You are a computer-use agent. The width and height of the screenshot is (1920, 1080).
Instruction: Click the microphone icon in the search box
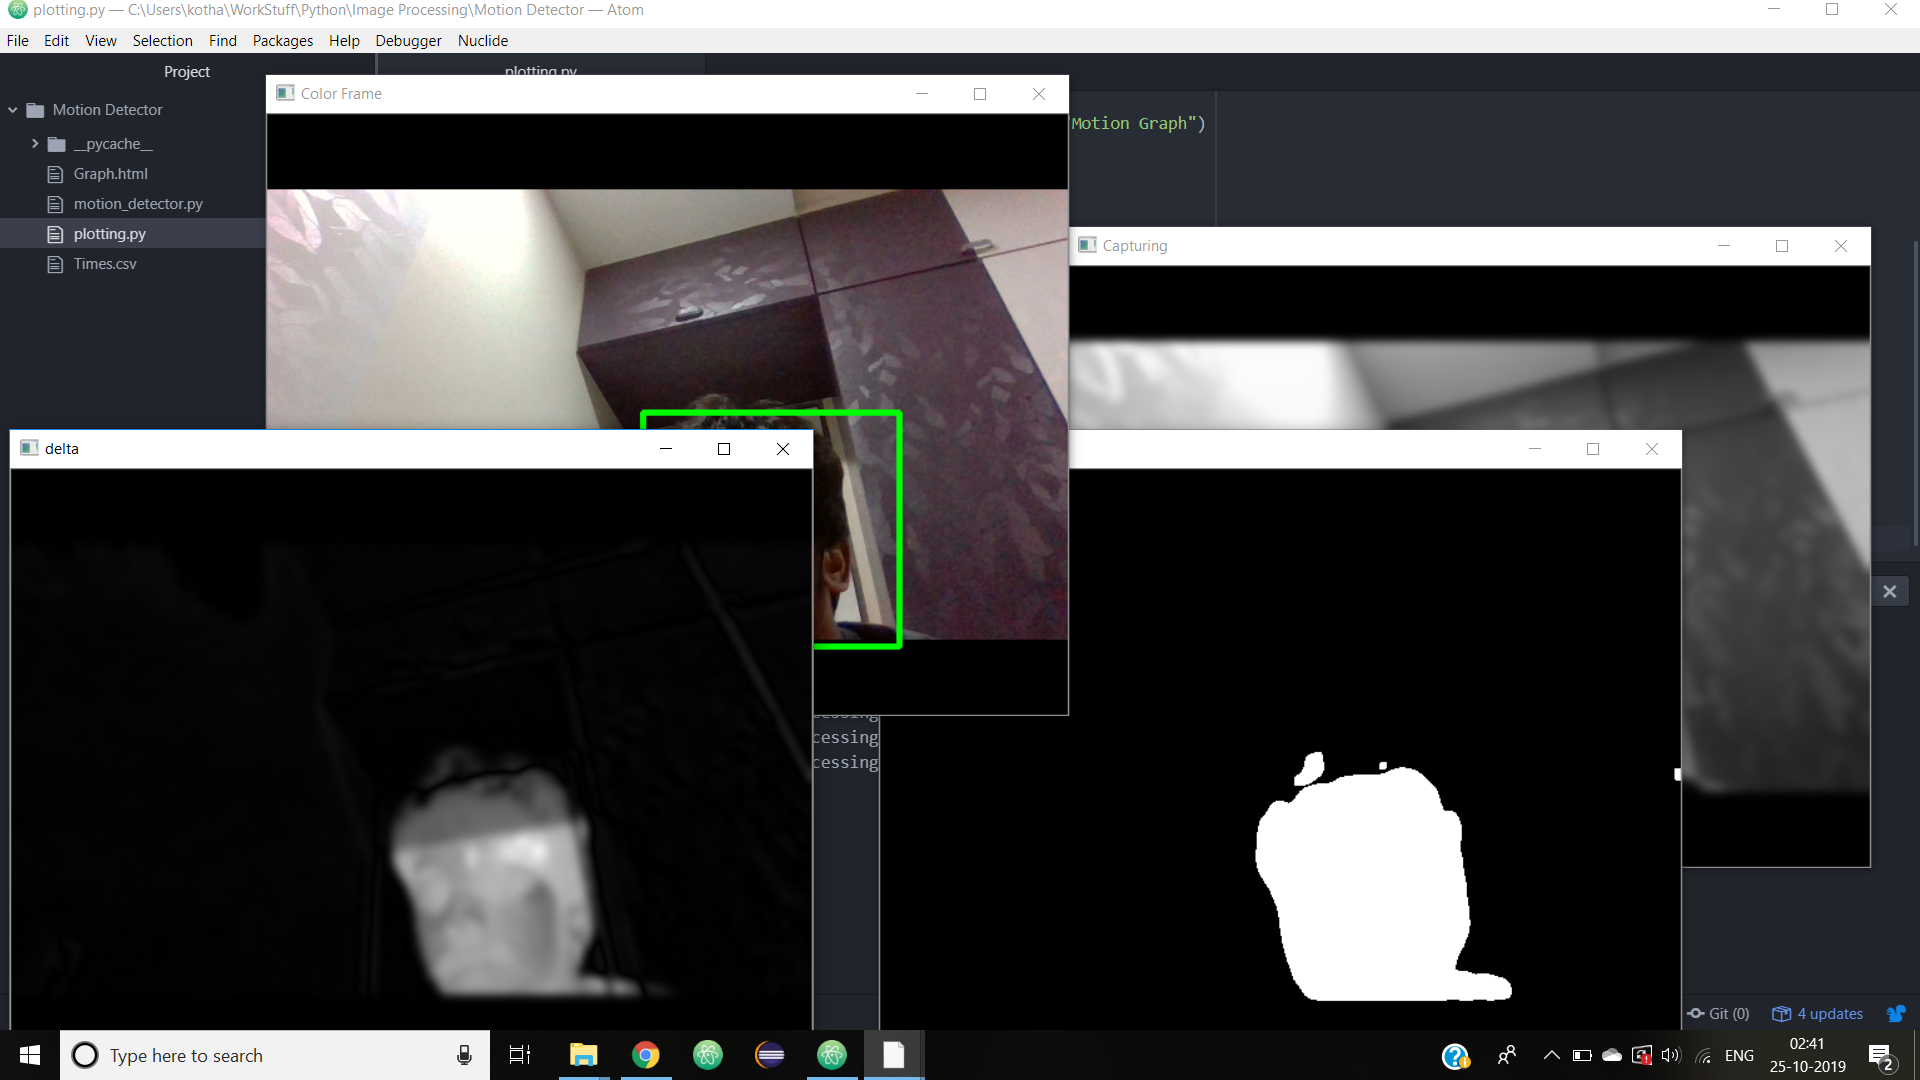pos(464,1055)
